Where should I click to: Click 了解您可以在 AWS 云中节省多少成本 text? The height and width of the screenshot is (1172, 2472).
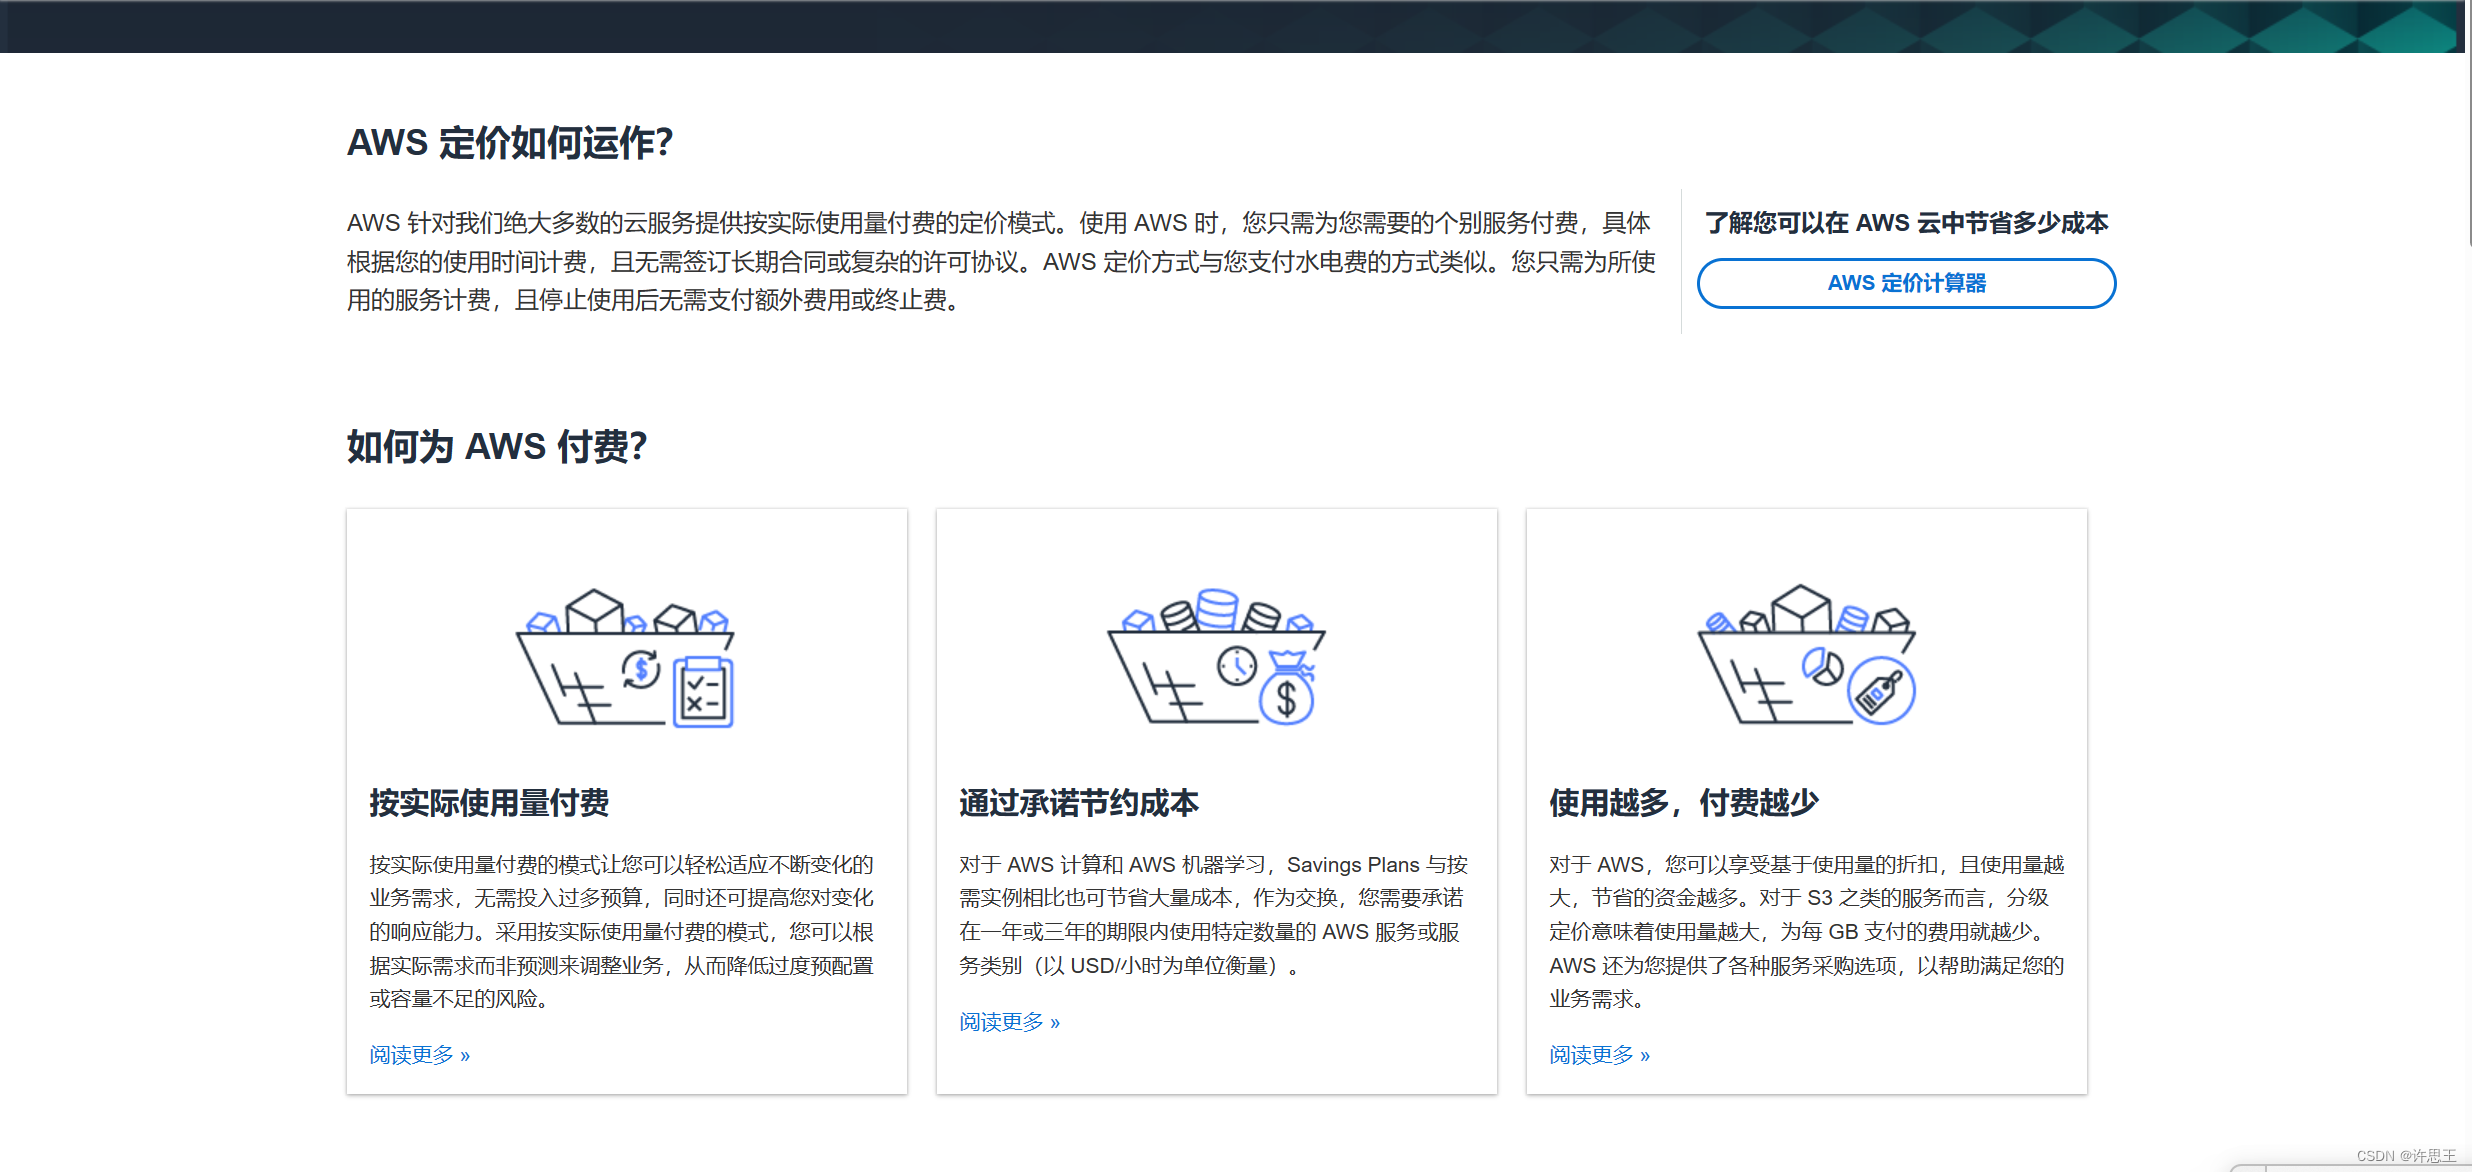[x=1906, y=223]
